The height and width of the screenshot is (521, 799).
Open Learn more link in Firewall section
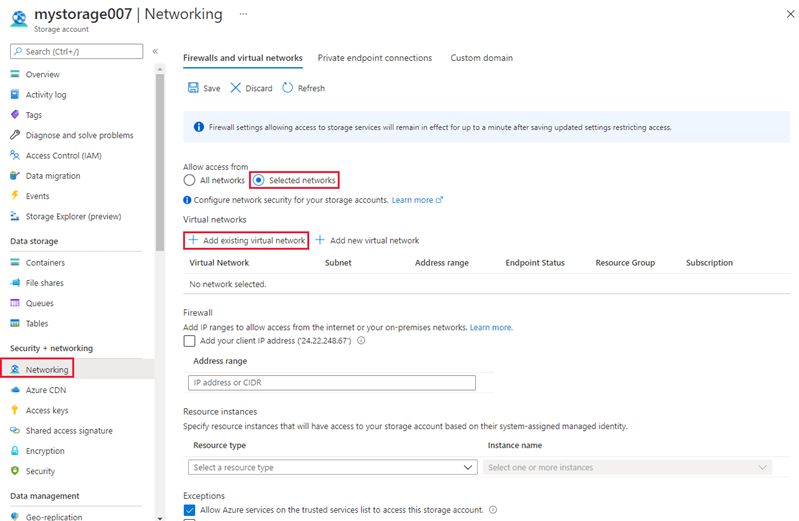(491, 327)
